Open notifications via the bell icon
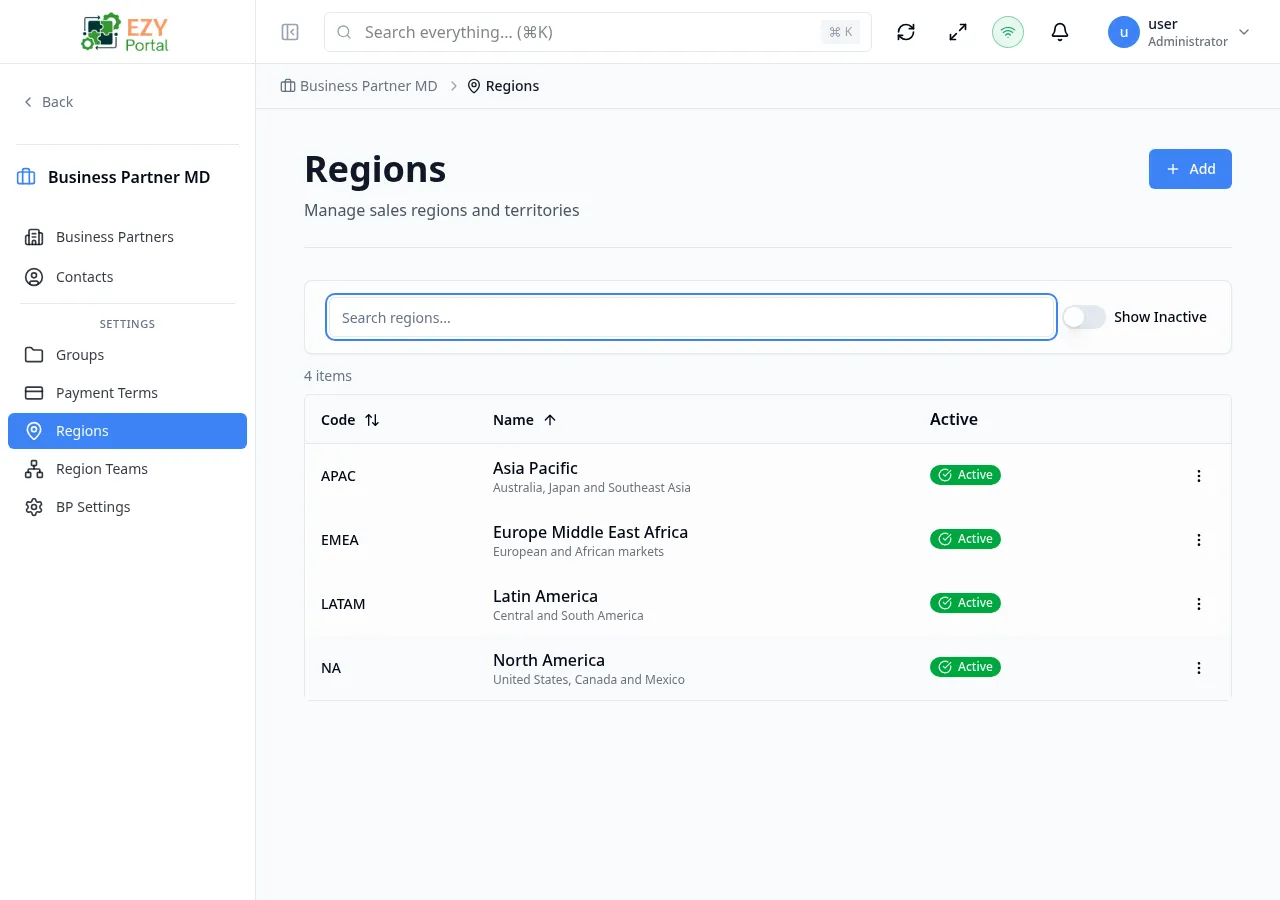The width and height of the screenshot is (1280, 900). pos(1060,32)
